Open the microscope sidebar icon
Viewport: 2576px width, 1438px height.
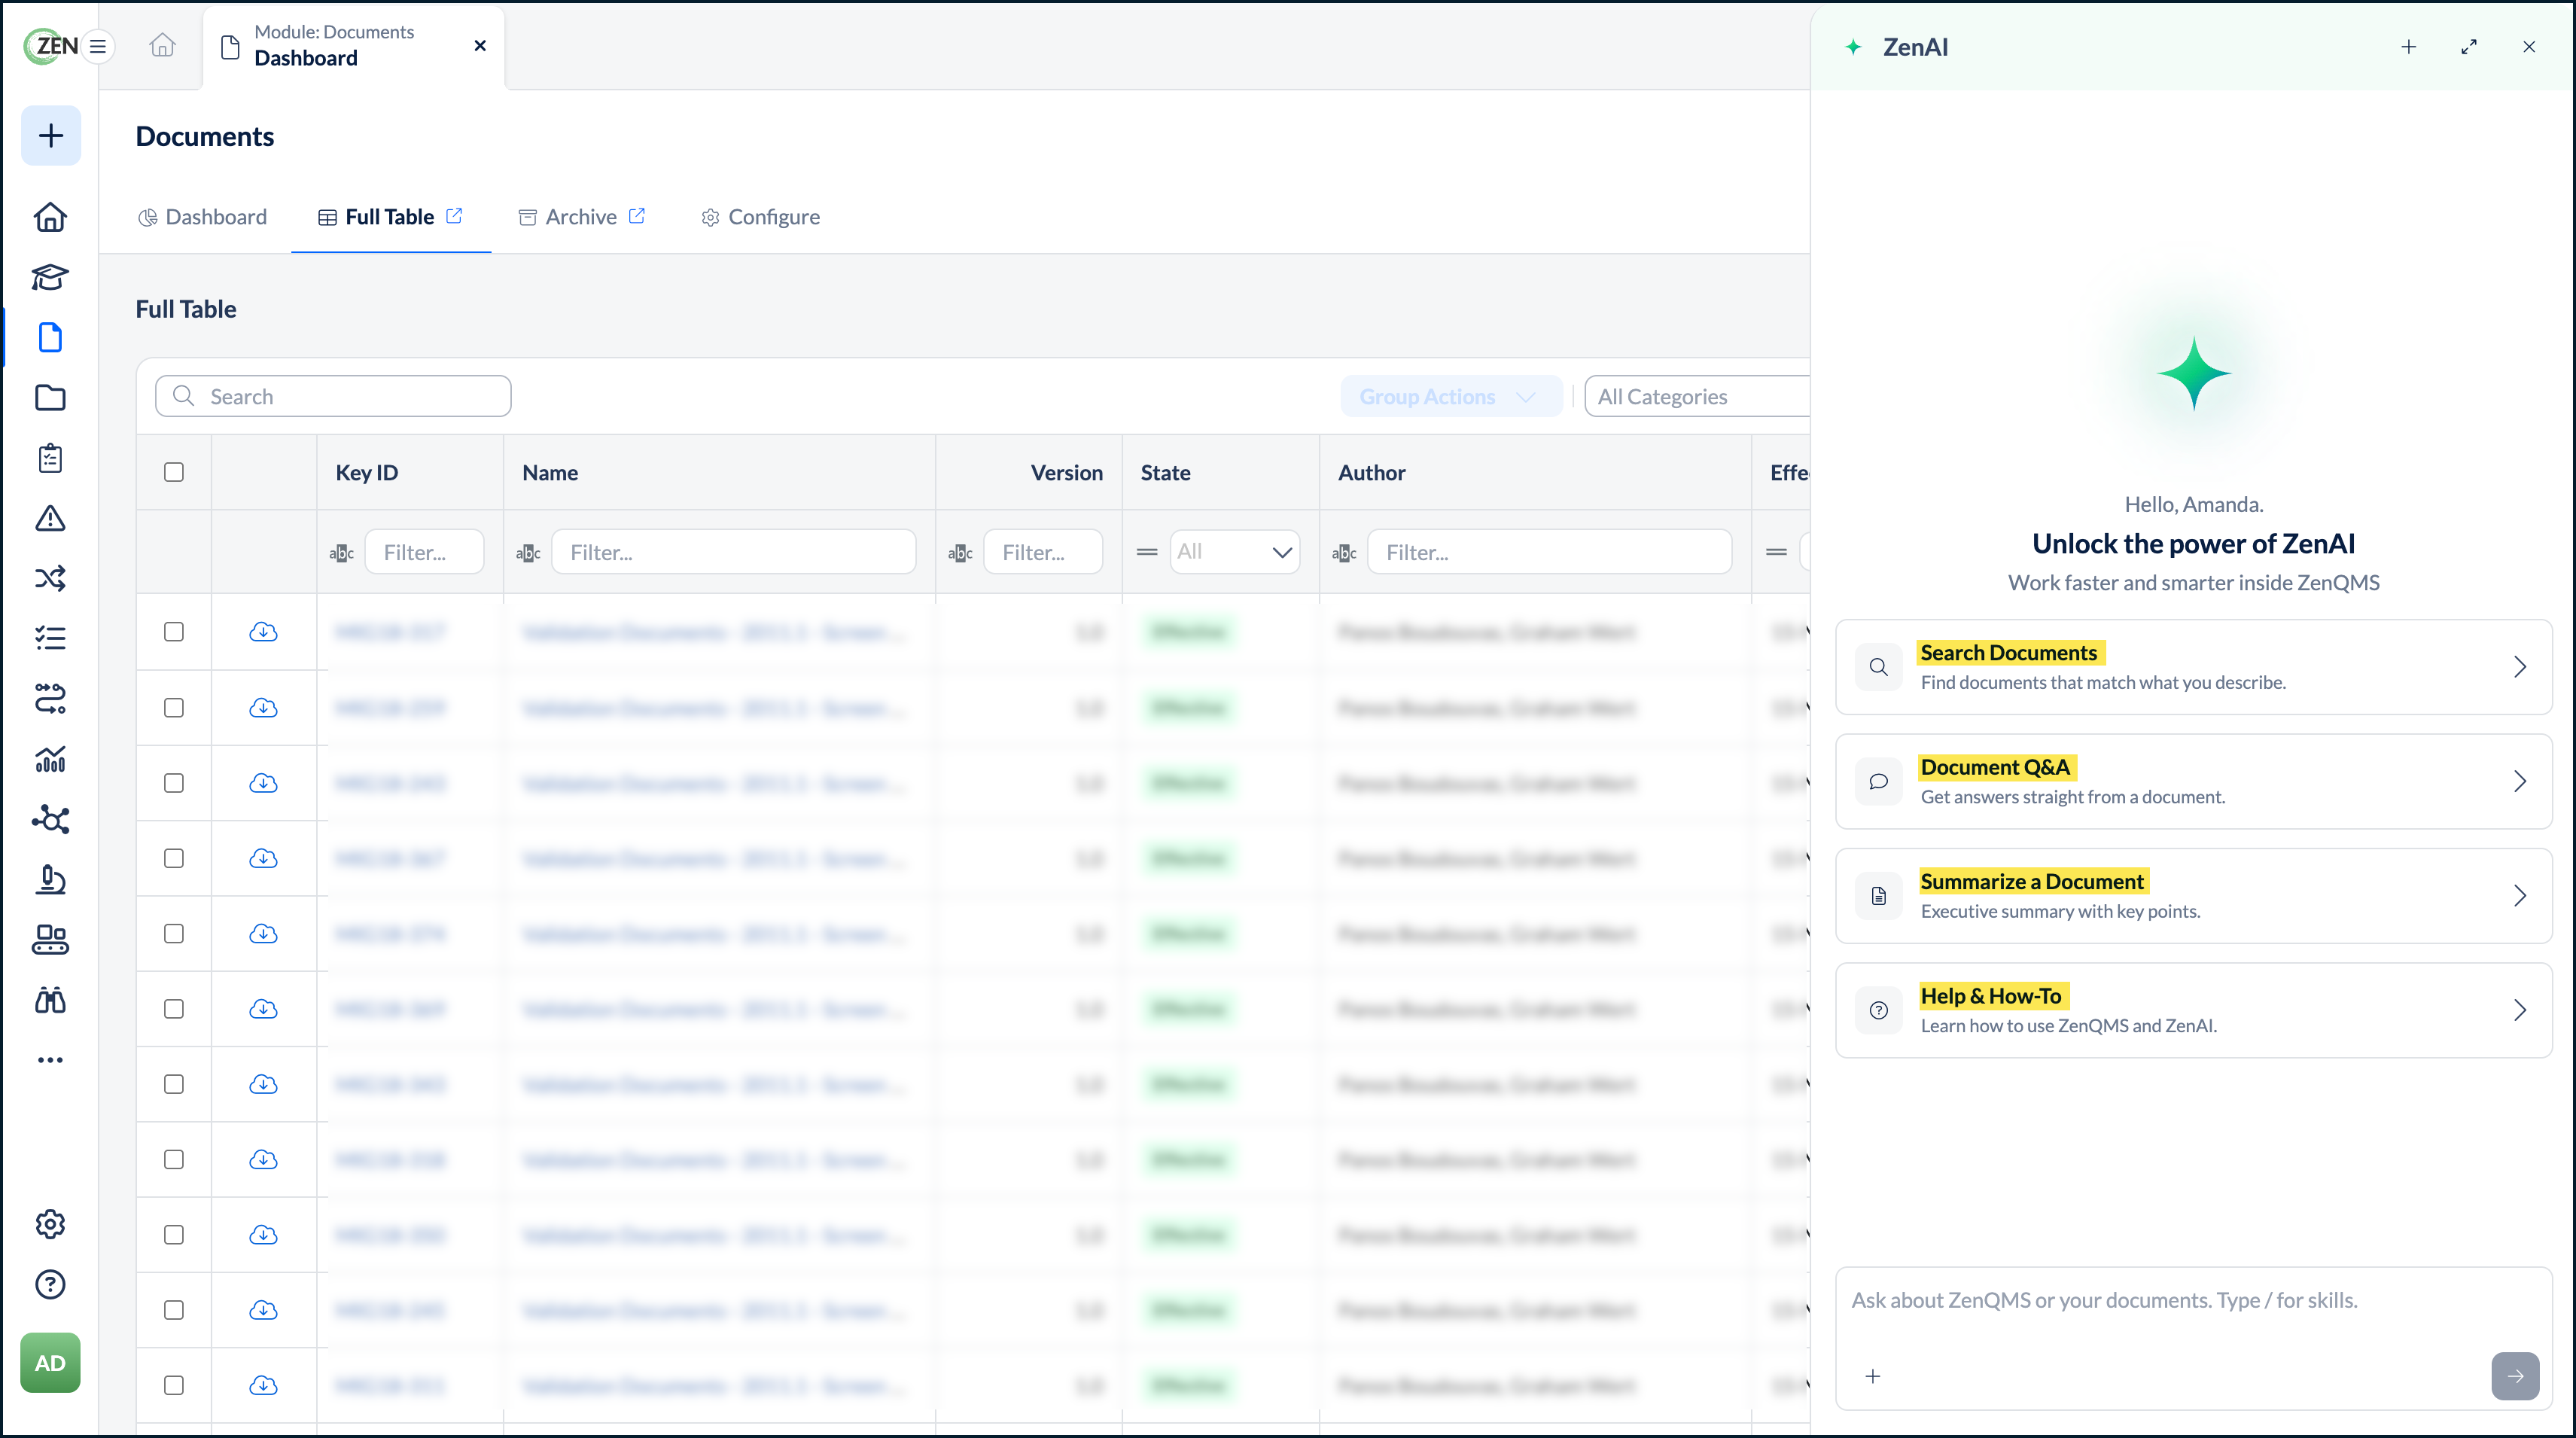pos(50,880)
